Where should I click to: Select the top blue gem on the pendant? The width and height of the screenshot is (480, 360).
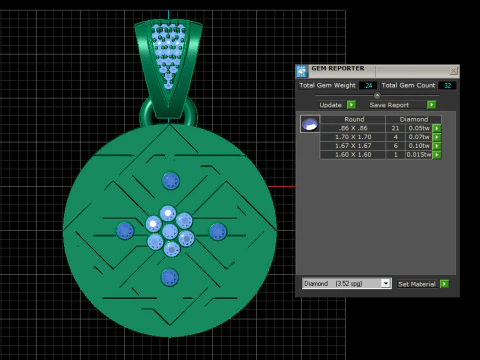point(171,181)
